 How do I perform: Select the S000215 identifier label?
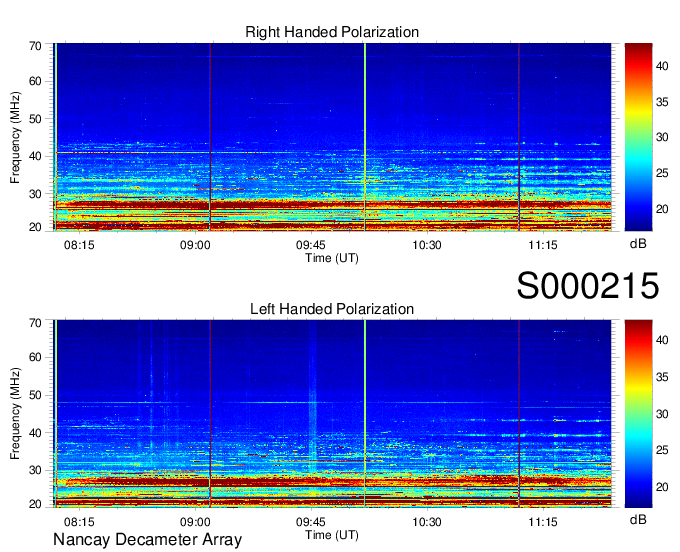(588, 286)
